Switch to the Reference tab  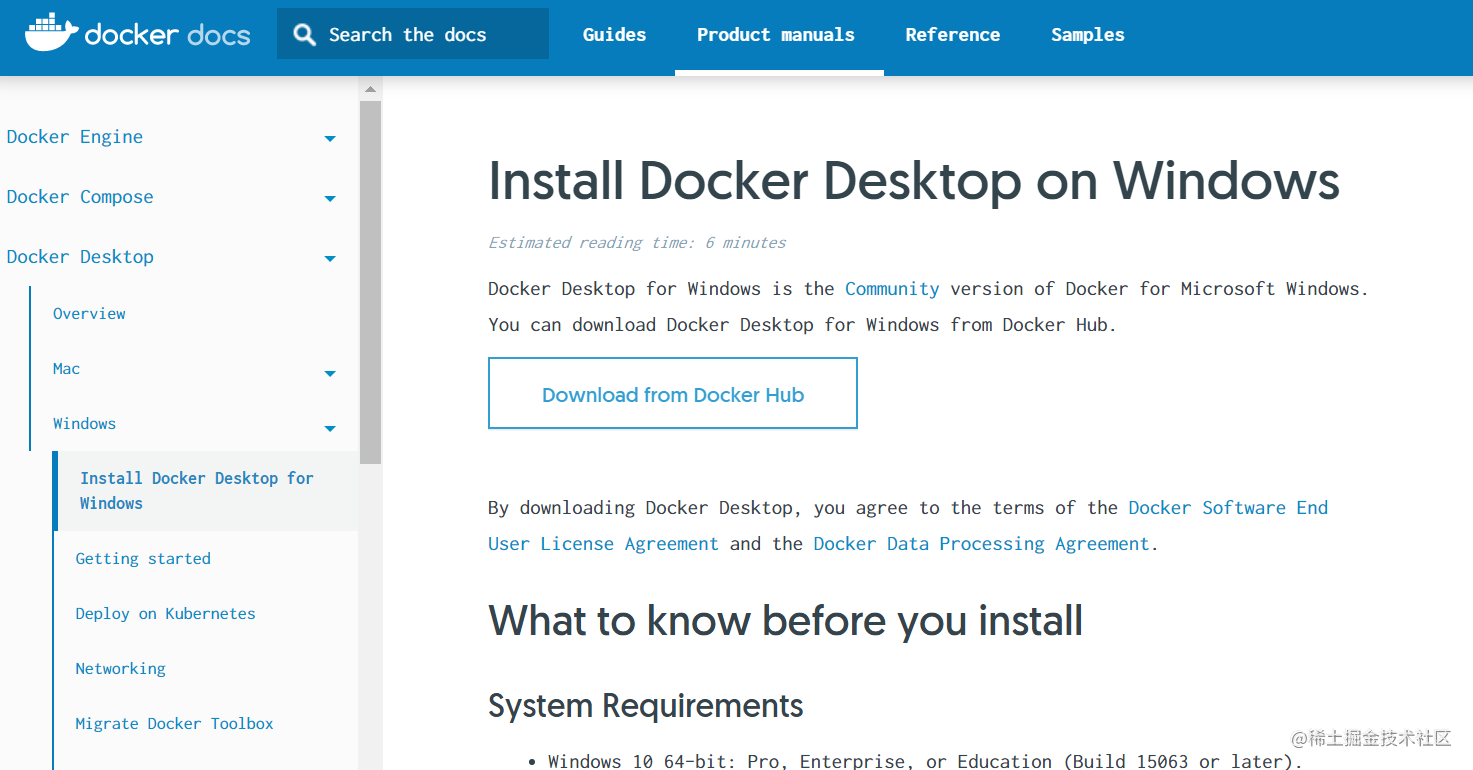tap(952, 35)
